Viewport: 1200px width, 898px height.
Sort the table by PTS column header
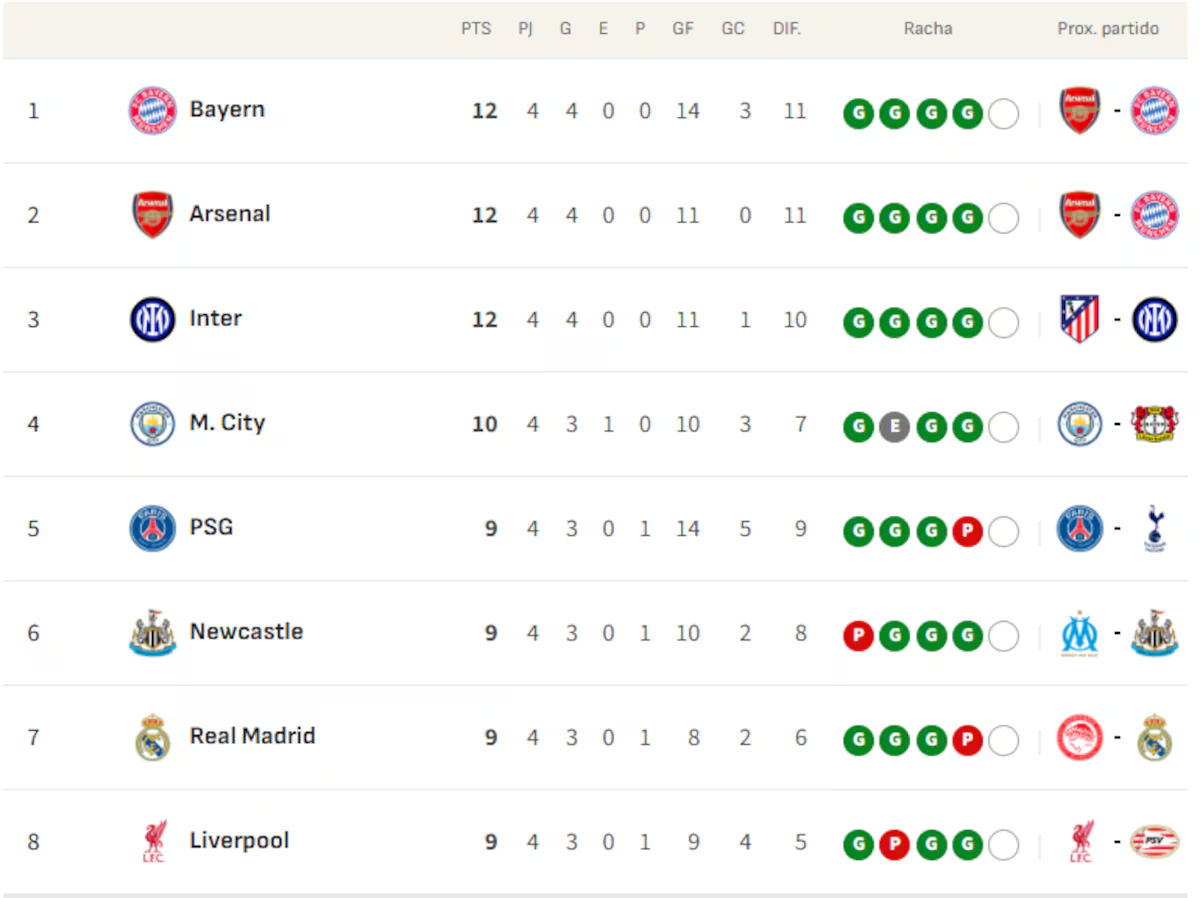476,29
